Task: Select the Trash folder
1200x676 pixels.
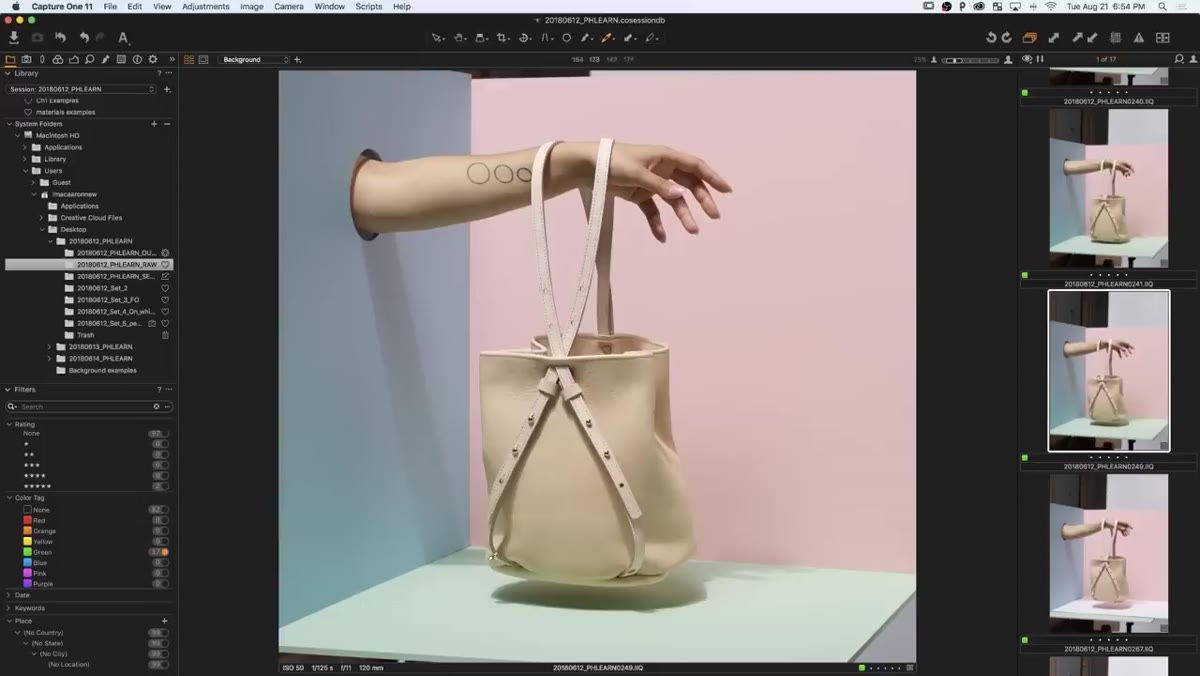Action: coord(88,335)
